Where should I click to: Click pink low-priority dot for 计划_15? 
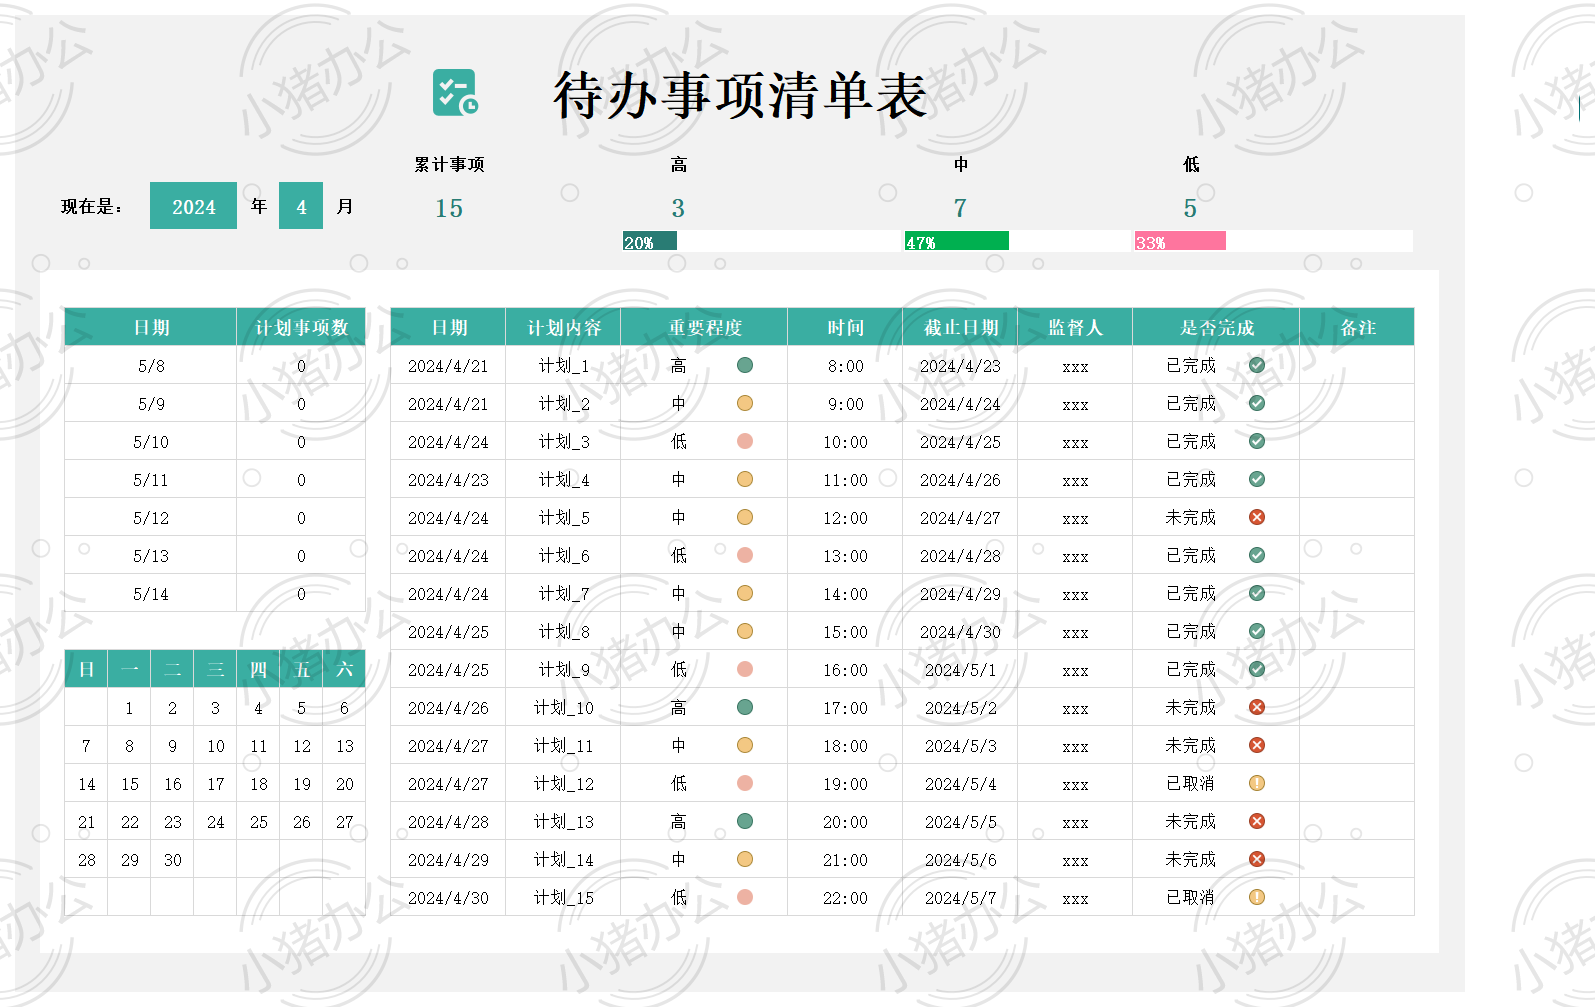(x=745, y=897)
